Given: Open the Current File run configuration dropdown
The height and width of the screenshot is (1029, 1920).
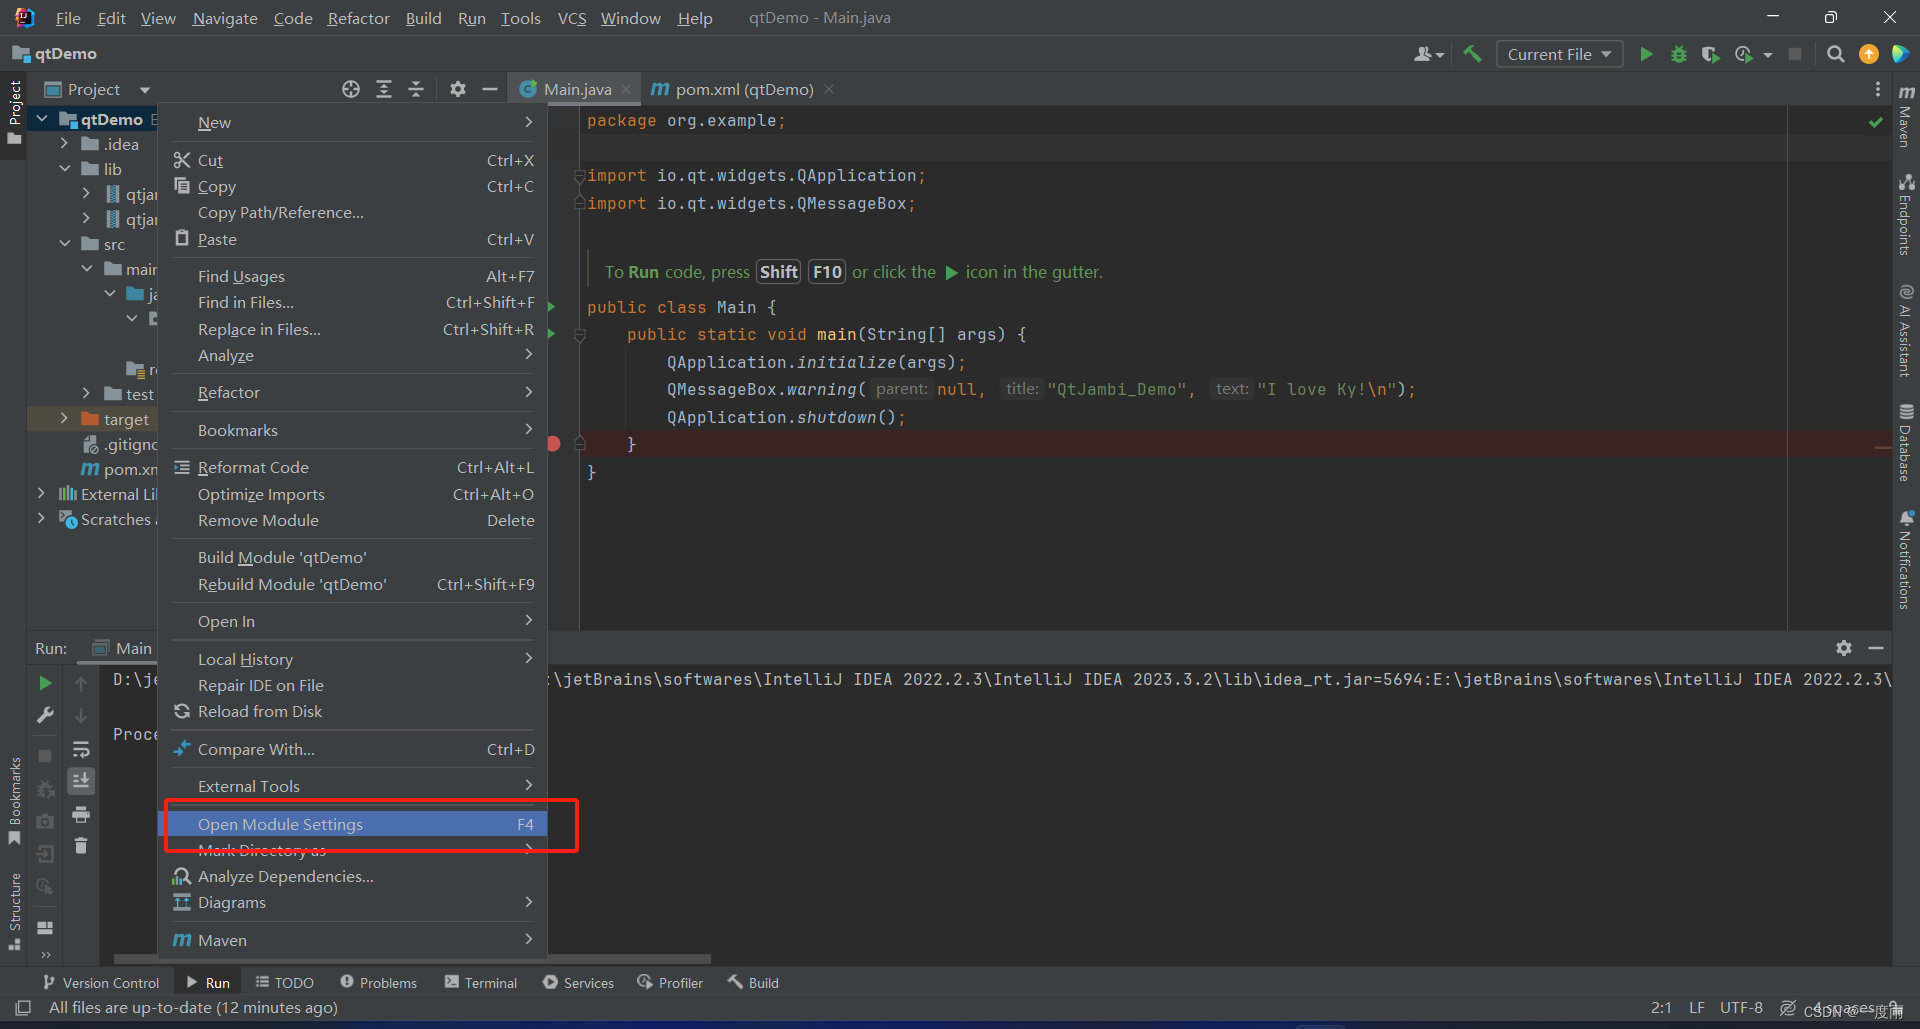Looking at the screenshot, I should 1558,54.
